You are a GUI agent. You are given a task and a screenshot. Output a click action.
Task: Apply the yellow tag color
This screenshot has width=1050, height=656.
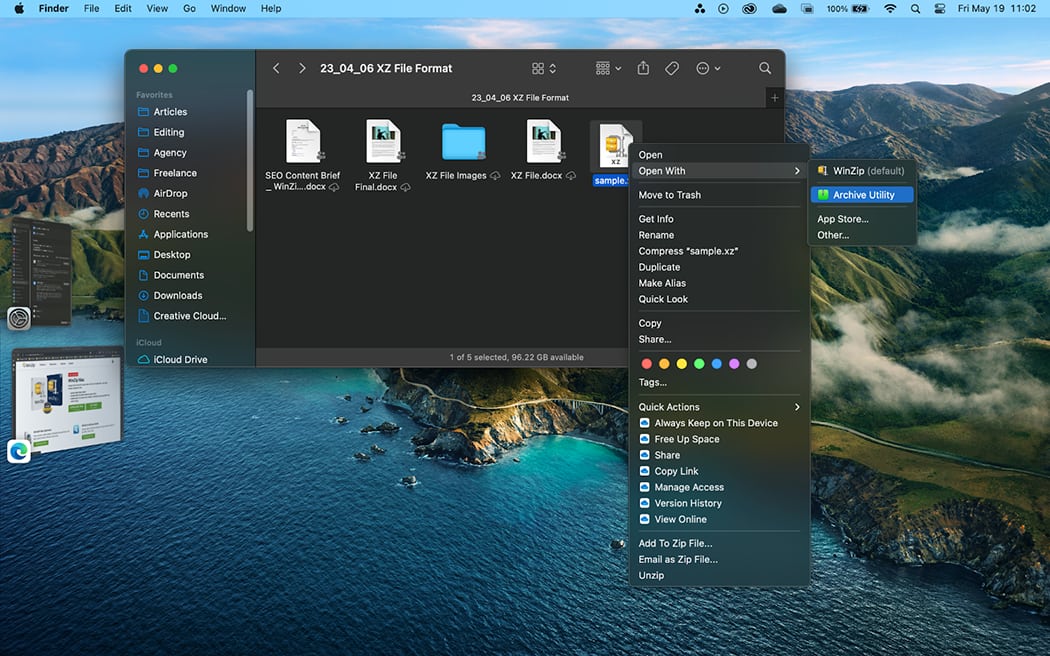[x=682, y=363]
